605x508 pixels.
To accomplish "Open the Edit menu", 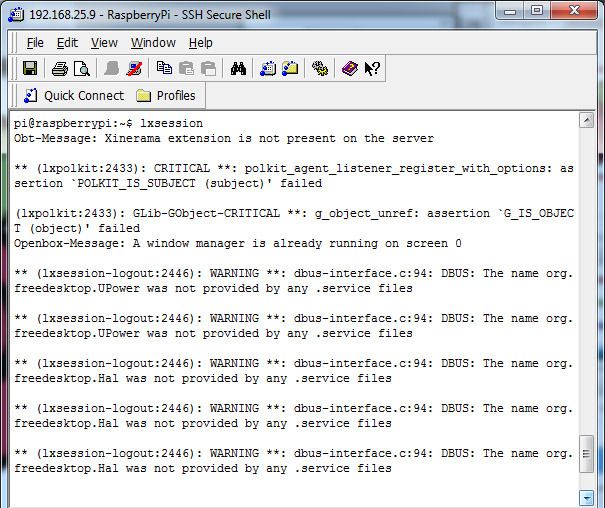I will click(67, 42).
